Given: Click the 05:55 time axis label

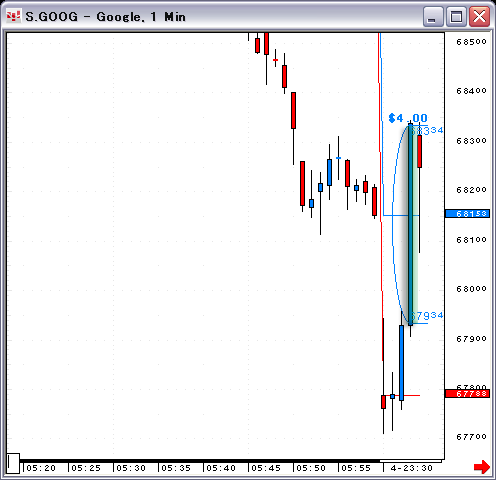Looking at the screenshot, I should pos(356,468).
